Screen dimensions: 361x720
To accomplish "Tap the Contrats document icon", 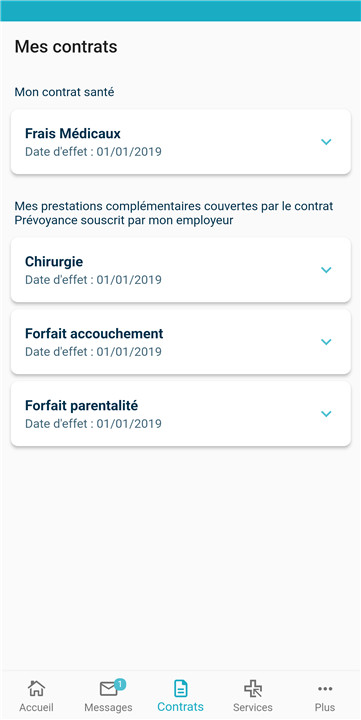I will (180, 688).
